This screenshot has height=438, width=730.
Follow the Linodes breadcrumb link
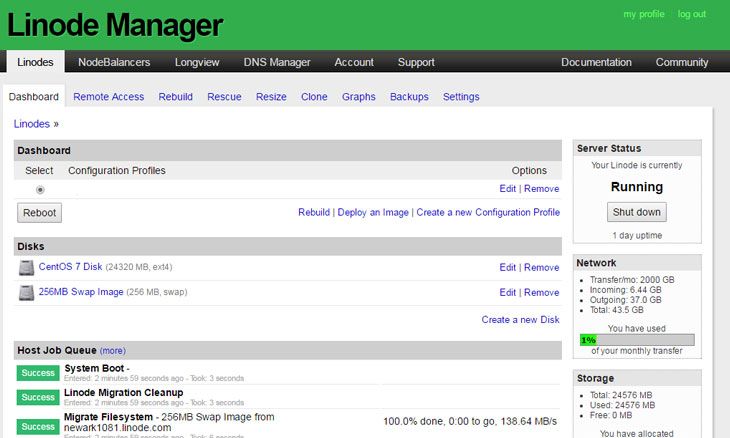point(32,124)
